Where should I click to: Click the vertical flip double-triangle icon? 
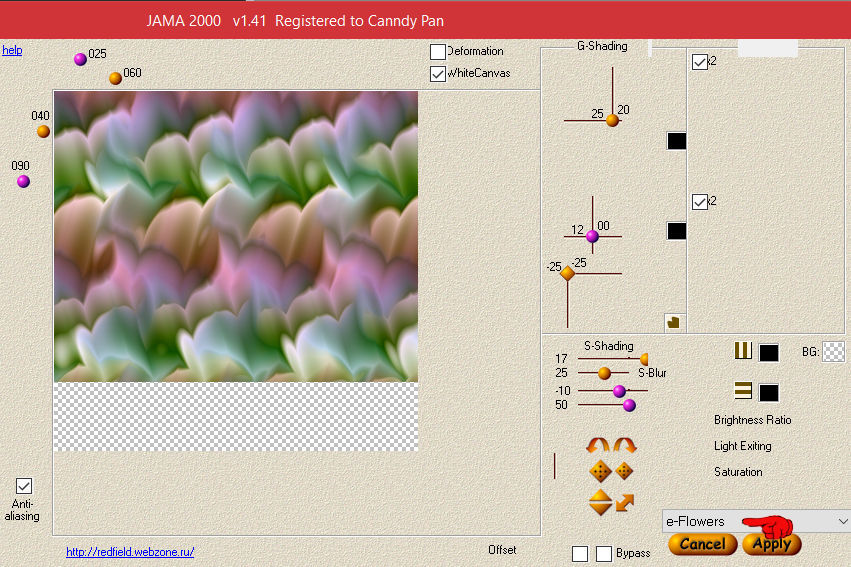(x=600, y=502)
